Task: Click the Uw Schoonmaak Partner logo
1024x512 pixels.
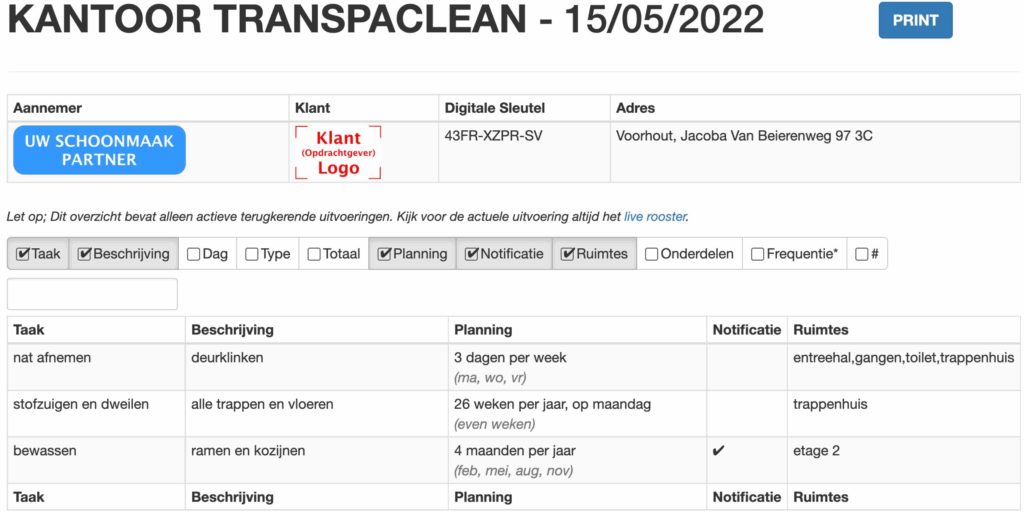Action: click(99, 150)
